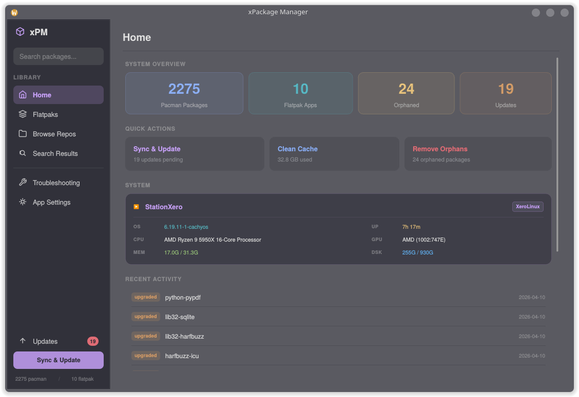Screen dimensions: 579x397
Task: Click memory value 17.0G / 31.3G
Action: 181,253
